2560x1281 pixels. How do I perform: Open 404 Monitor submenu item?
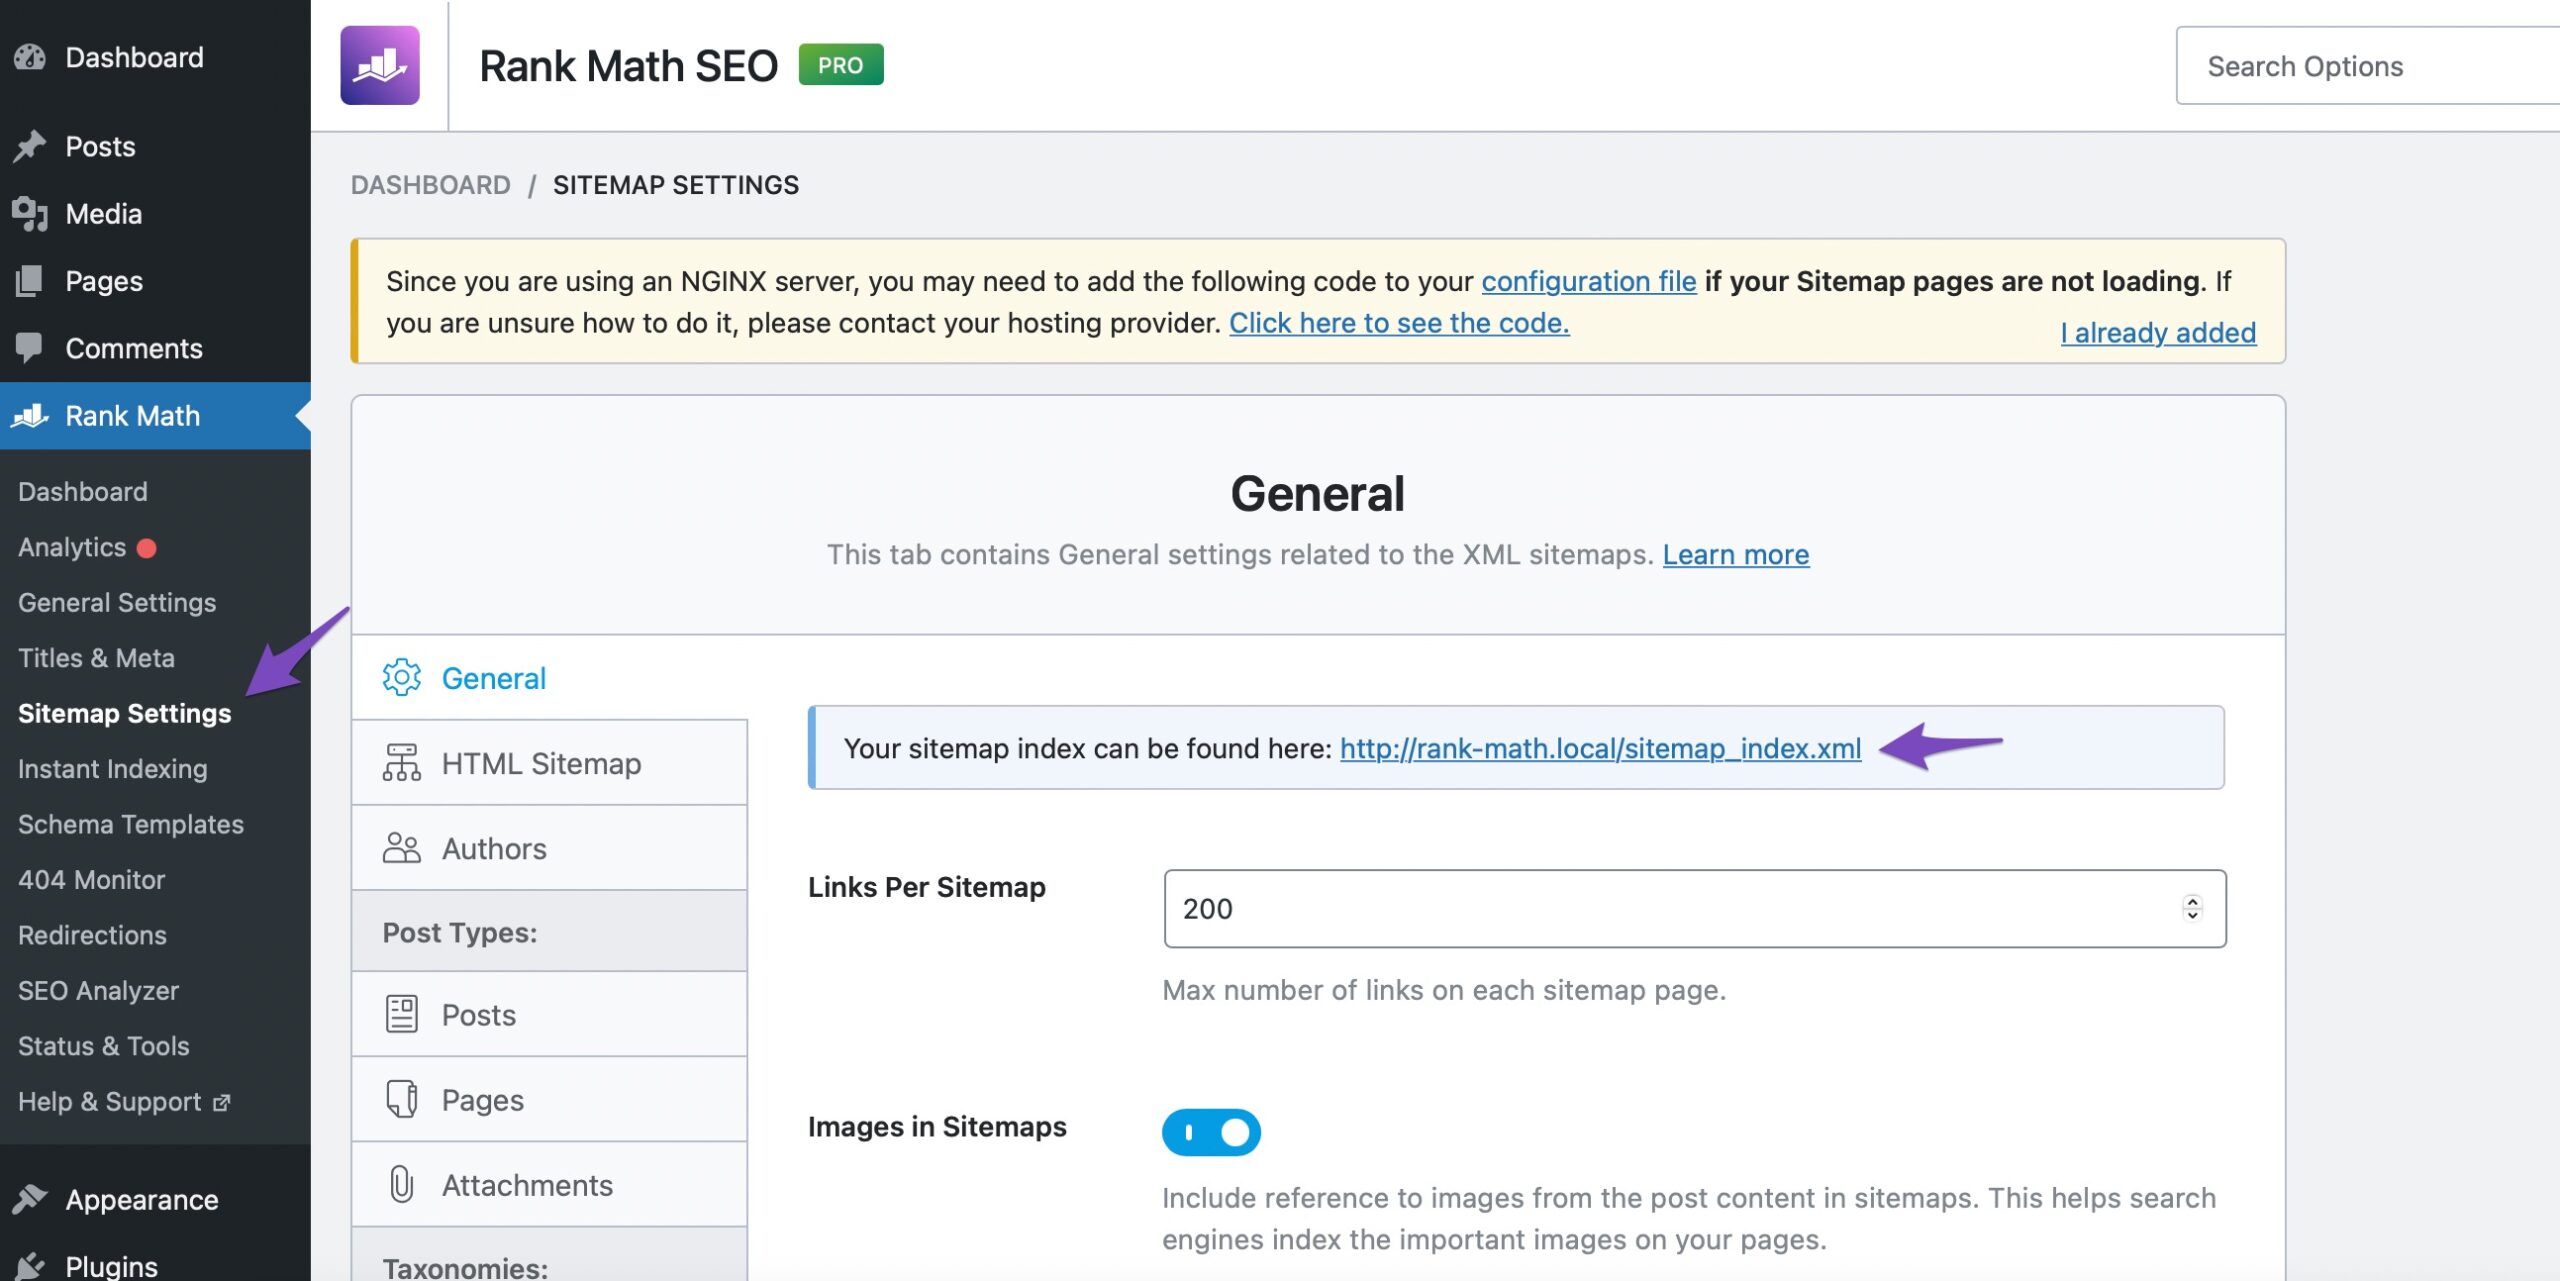pyautogui.click(x=91, y=879)
